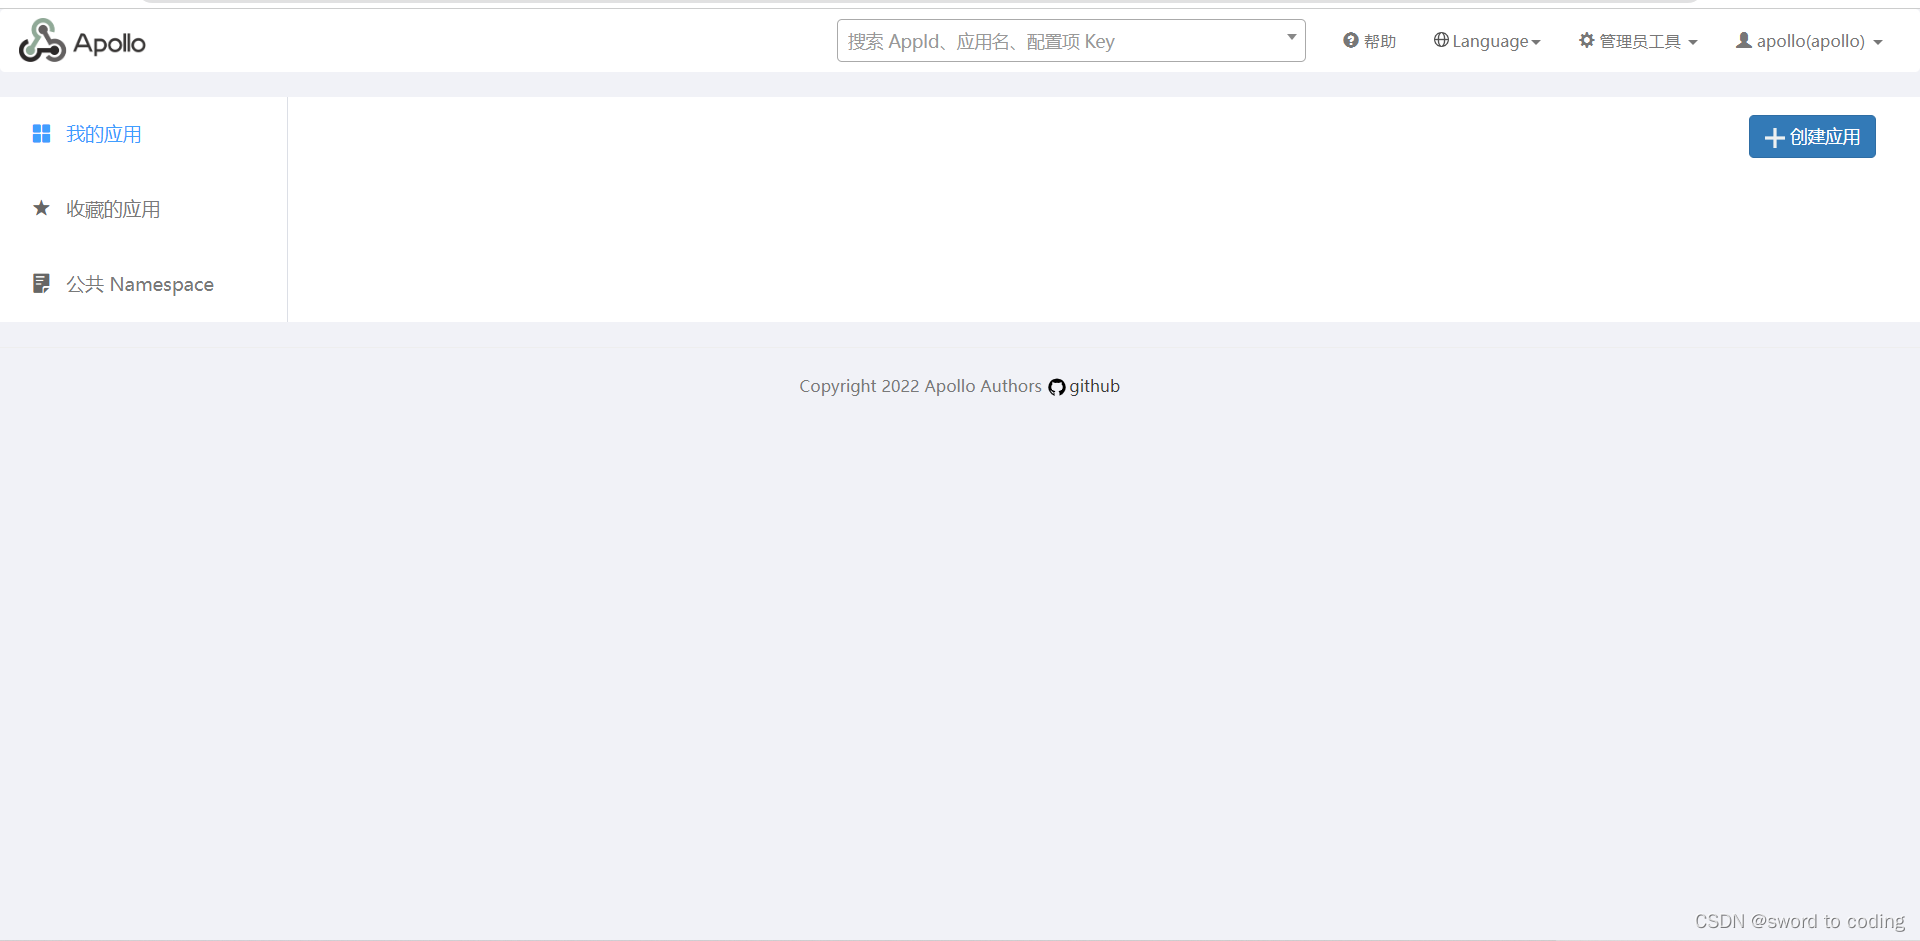
Task: Open 公共 Namespace in the sidebar
Action: point(140,284)
